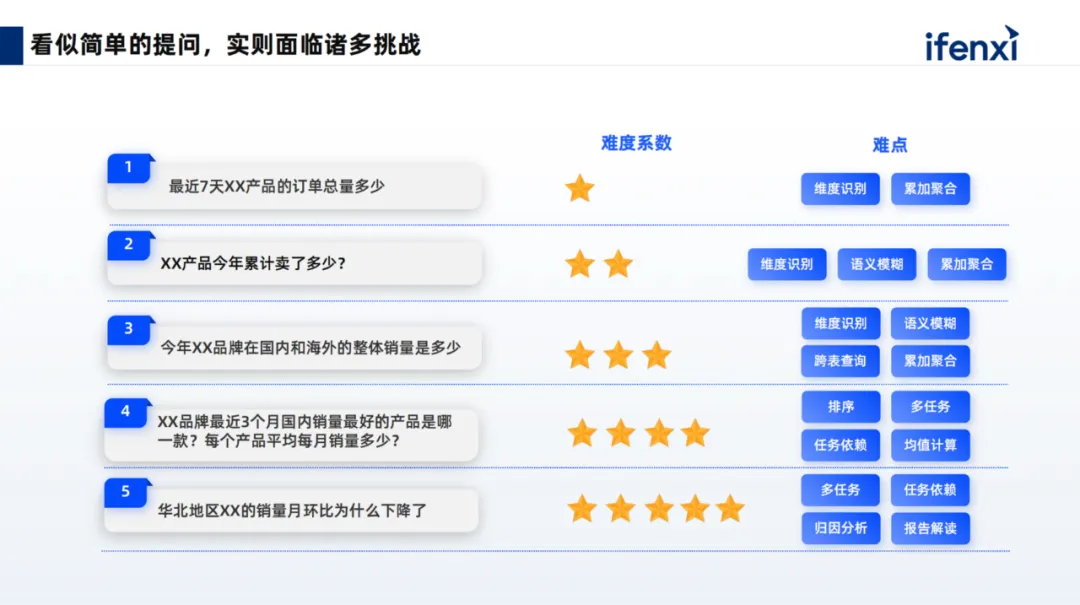Viewport: 1080px width, 605px height.
Task: Click the single star in row 1
Action: pyautogui.click(x=580, y=188)
